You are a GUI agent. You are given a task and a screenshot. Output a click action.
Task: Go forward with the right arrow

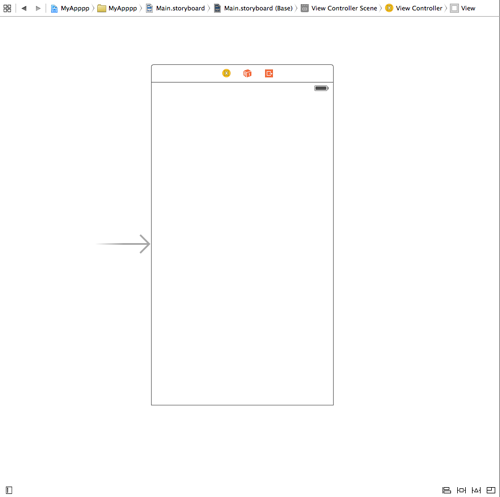38,8
